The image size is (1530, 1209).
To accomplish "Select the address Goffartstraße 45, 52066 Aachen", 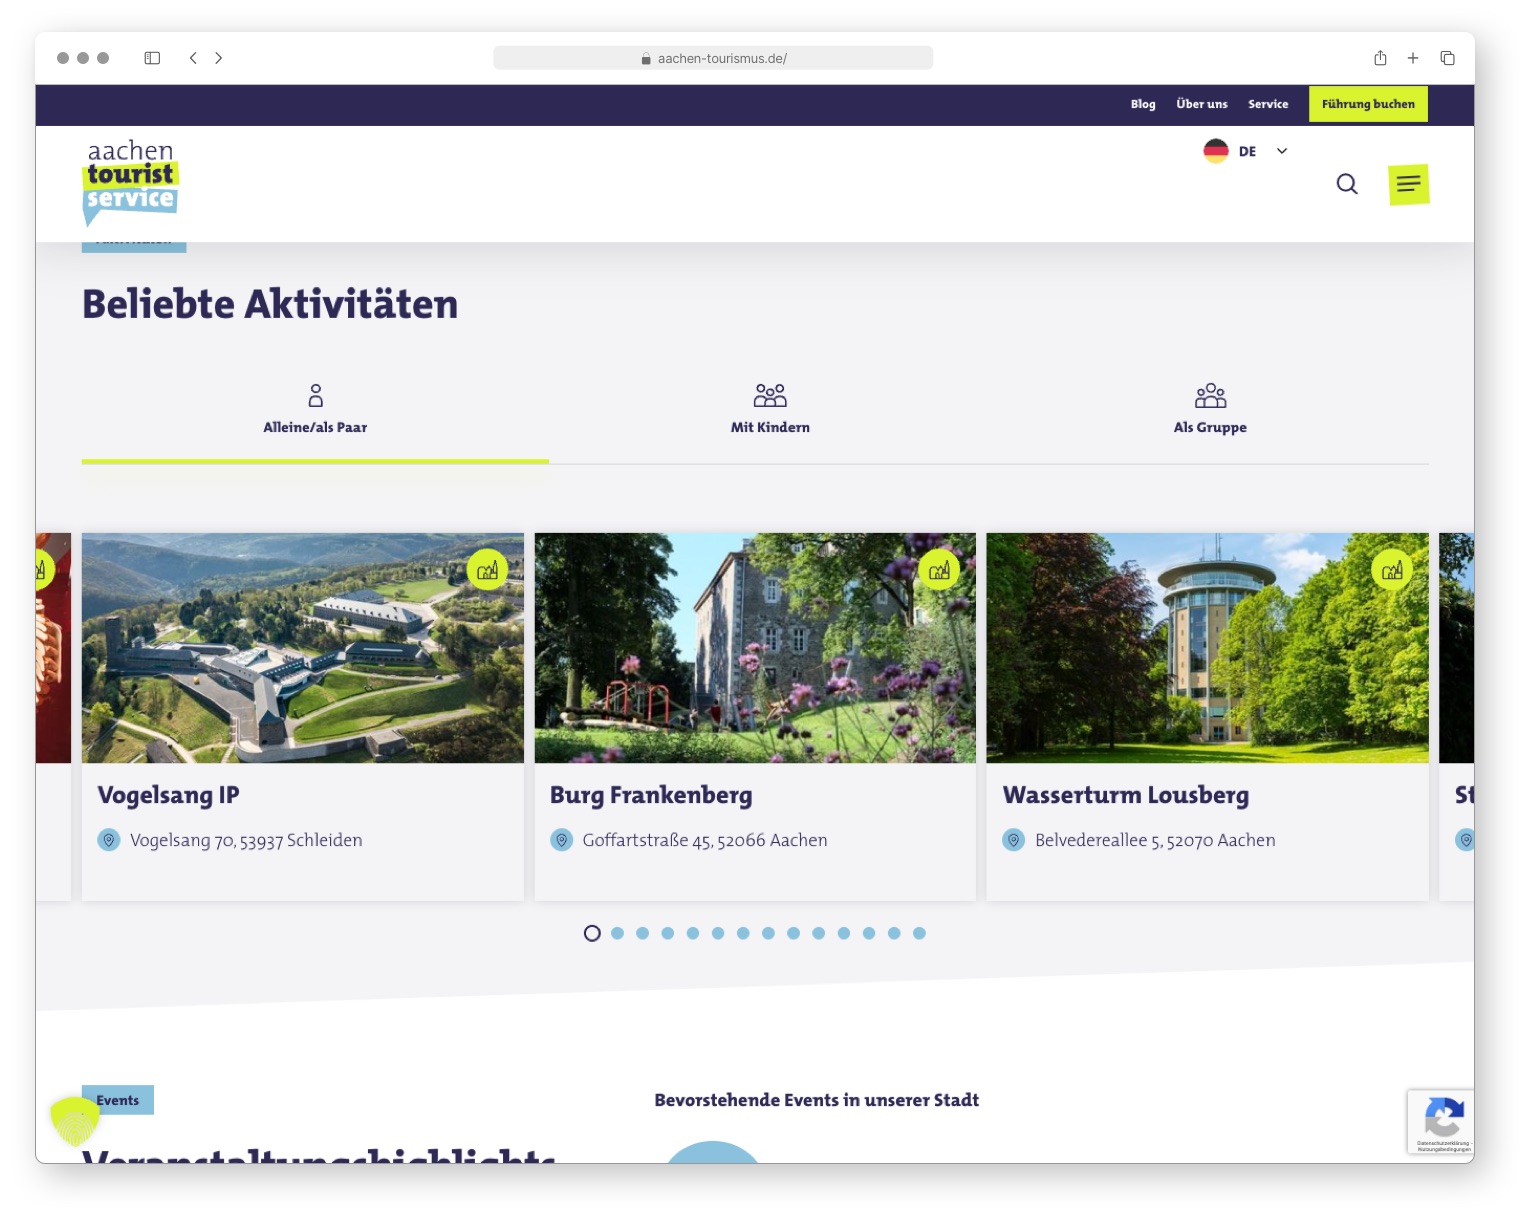I will pos(705,841).
